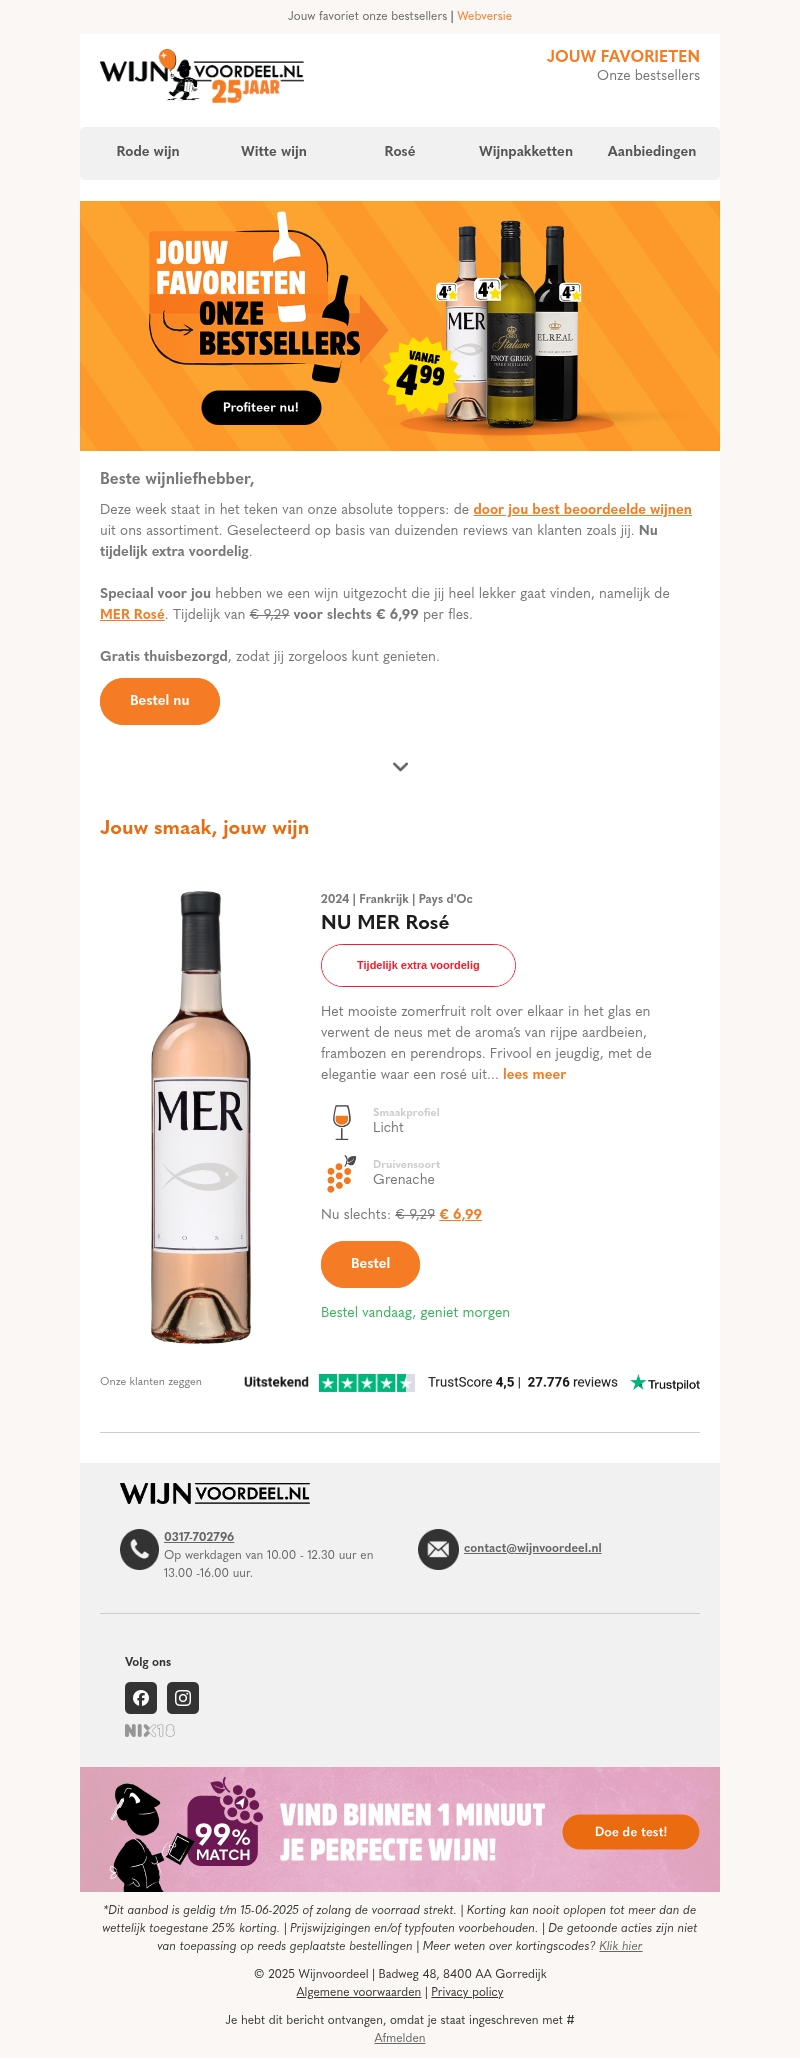Click the envelope email icon

[438, 1549]
